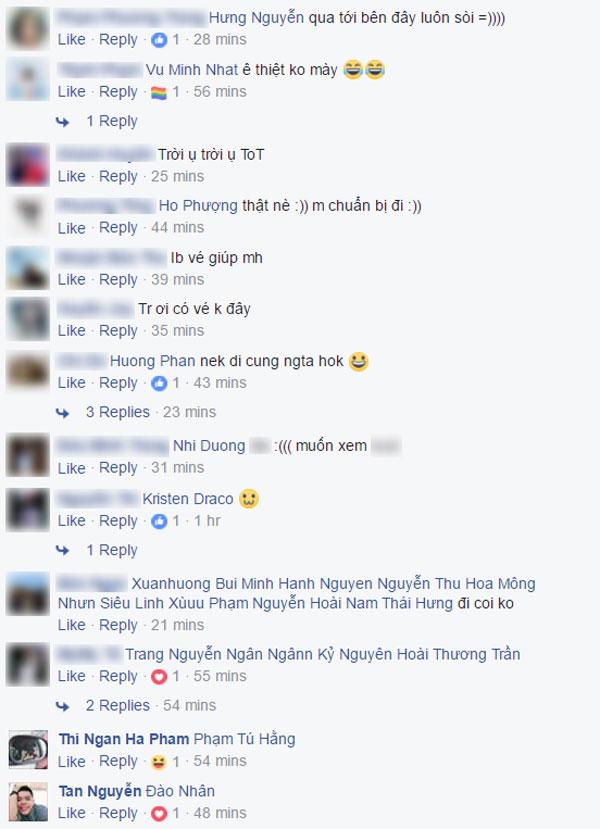This screenshot has width=600, height=829.
Task: Click the heart reaction on Trang Nguyễn comment
Action: [159, 676]
